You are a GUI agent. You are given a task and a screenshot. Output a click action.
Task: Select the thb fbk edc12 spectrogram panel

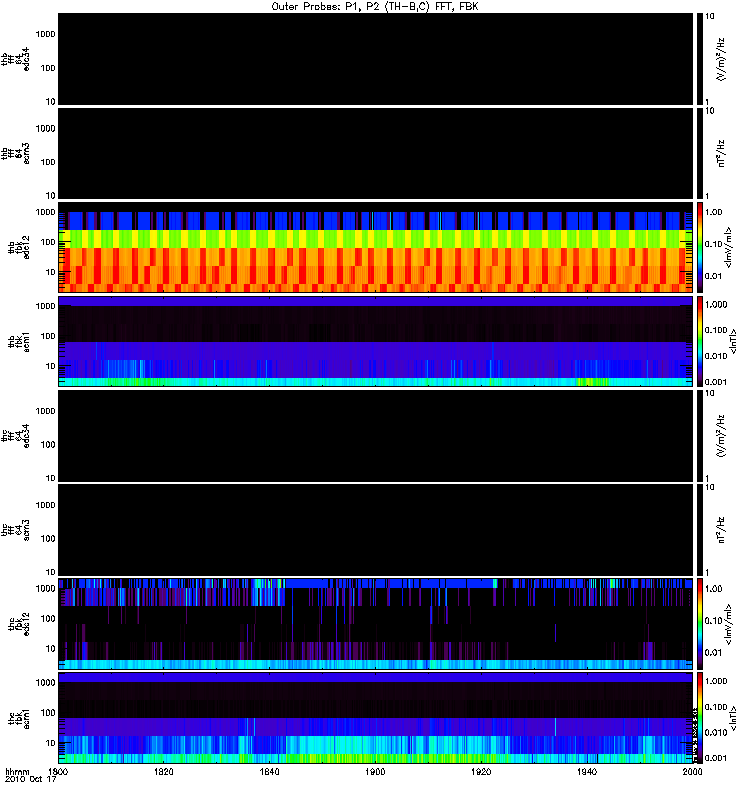coord(376,247)
